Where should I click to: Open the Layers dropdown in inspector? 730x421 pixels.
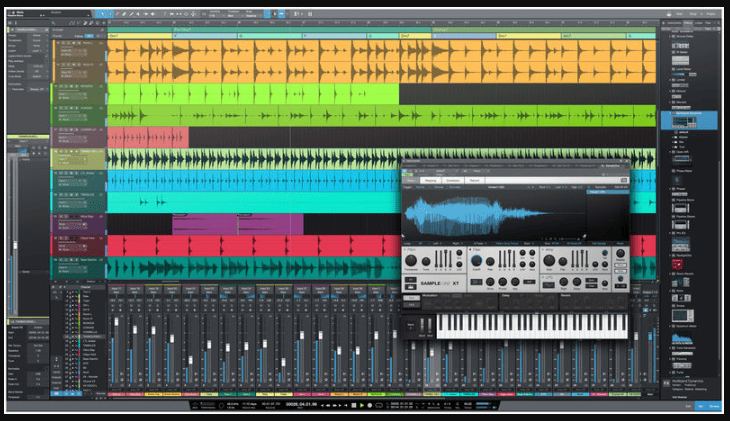[38, 51]
